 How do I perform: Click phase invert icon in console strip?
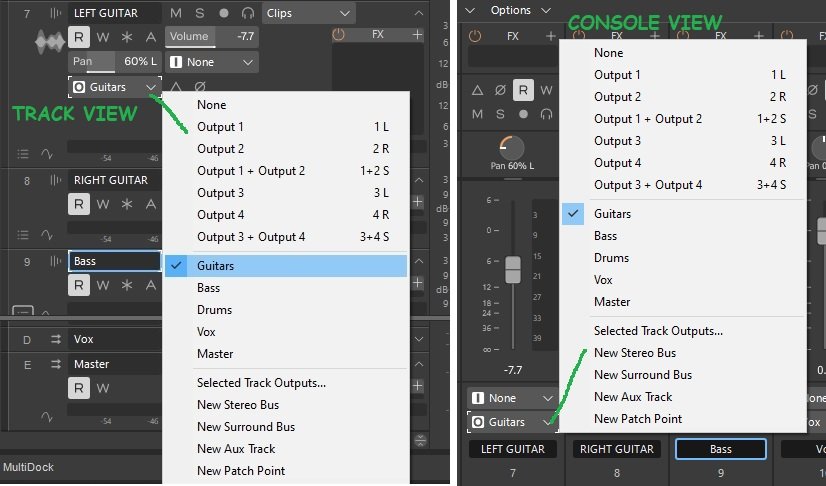click(499, 90)
